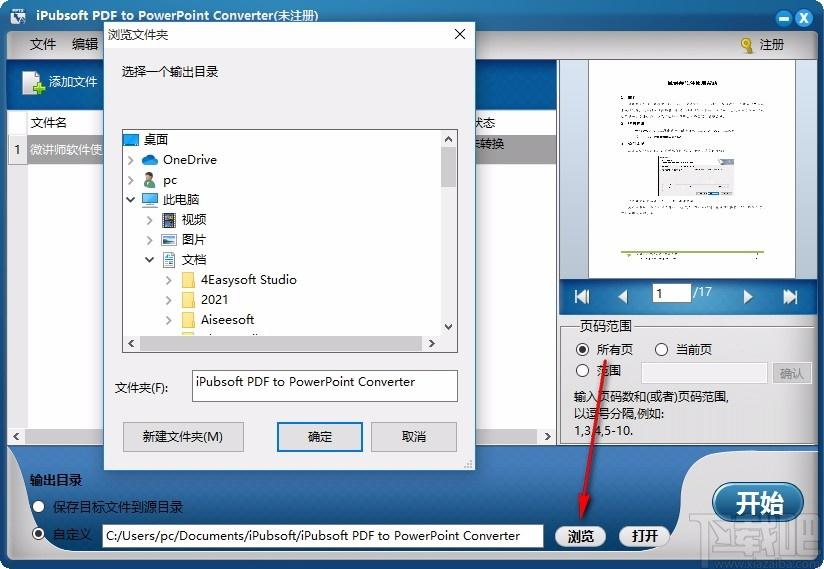The image size is (824, 569).
Task: Click the Open (打开) button
Action: click(x=645, y=536)
